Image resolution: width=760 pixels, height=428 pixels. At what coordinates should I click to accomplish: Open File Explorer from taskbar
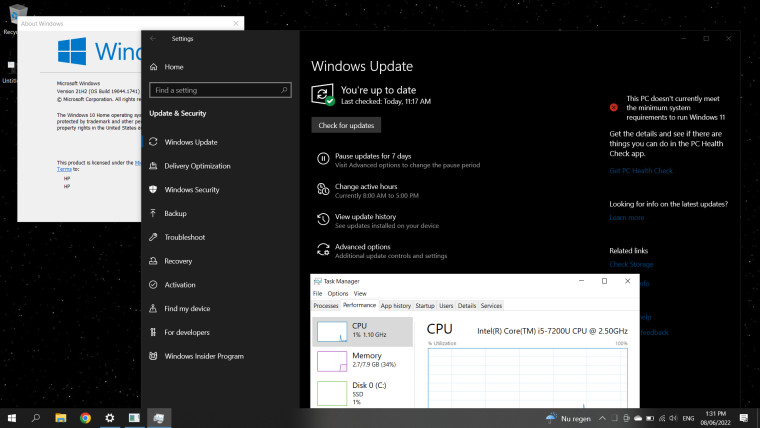pyautogui.click(x=61, y=418)
